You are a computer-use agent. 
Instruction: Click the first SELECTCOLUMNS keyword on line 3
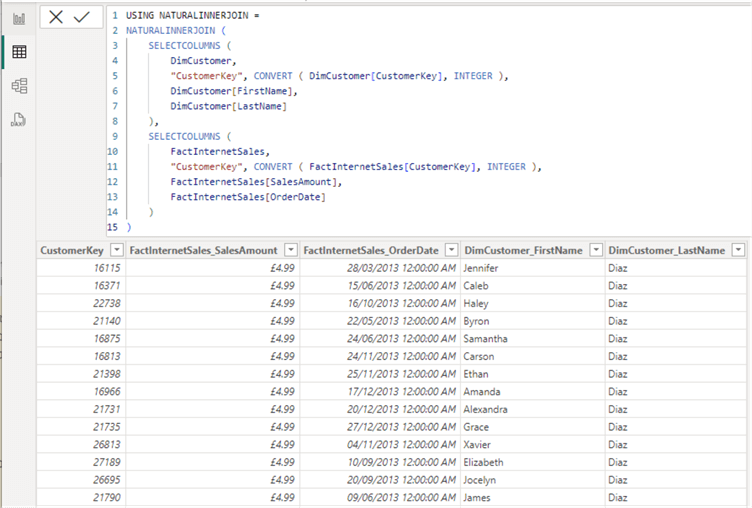(184, 46)
